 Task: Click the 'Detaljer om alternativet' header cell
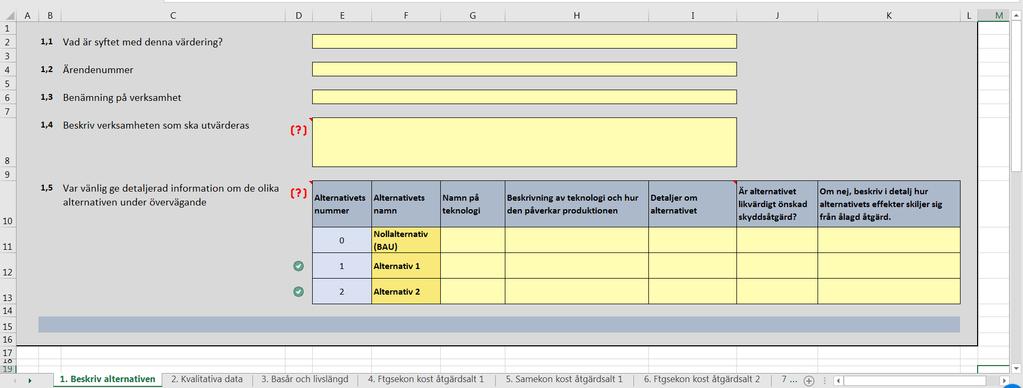pyautogui.click(x=692, y=204)
